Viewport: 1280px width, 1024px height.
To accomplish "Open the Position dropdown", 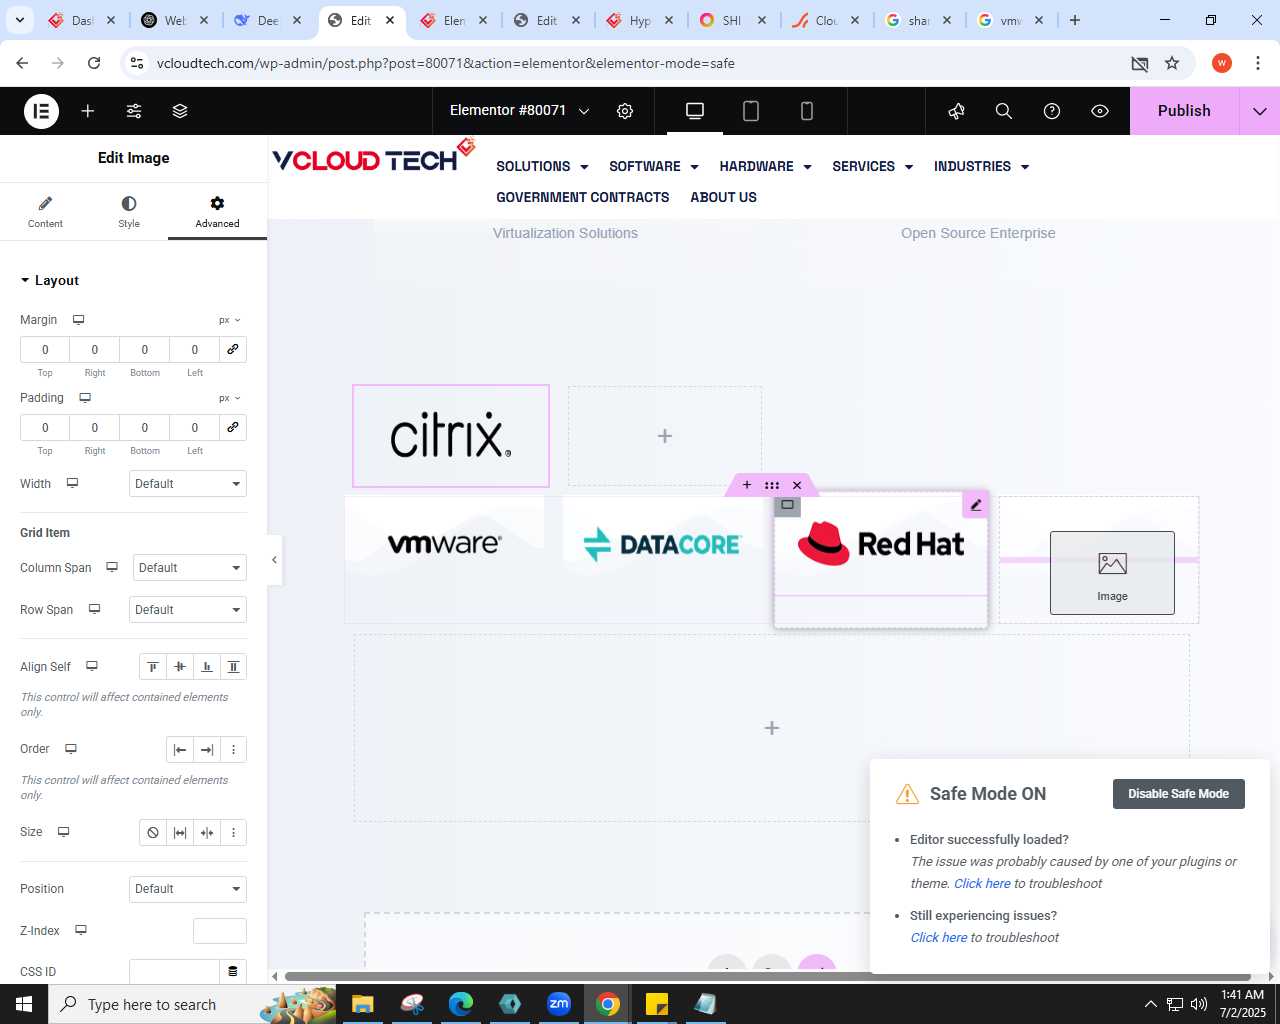I will point(188,889).
